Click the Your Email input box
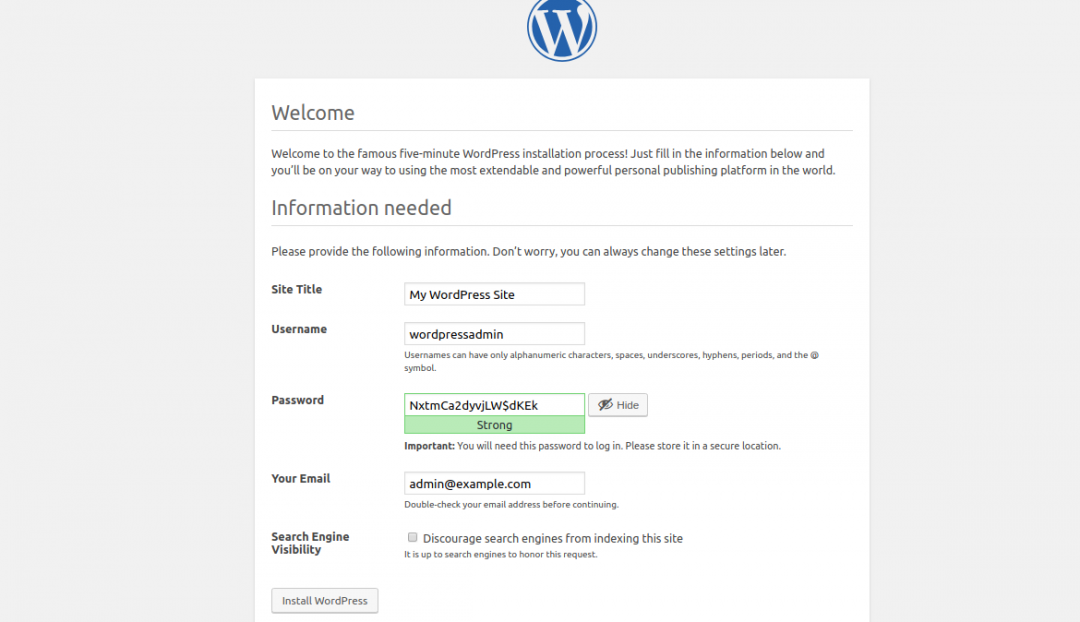The width and height of the screenshot is (1080, 622). click(x=494, y=484)
